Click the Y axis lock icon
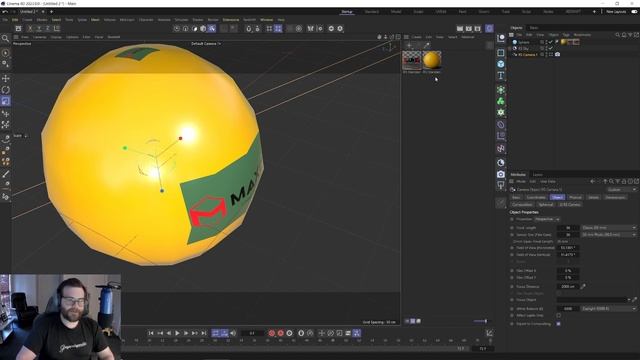Viewport: 640px width, 360px height. tap(39, 28)
